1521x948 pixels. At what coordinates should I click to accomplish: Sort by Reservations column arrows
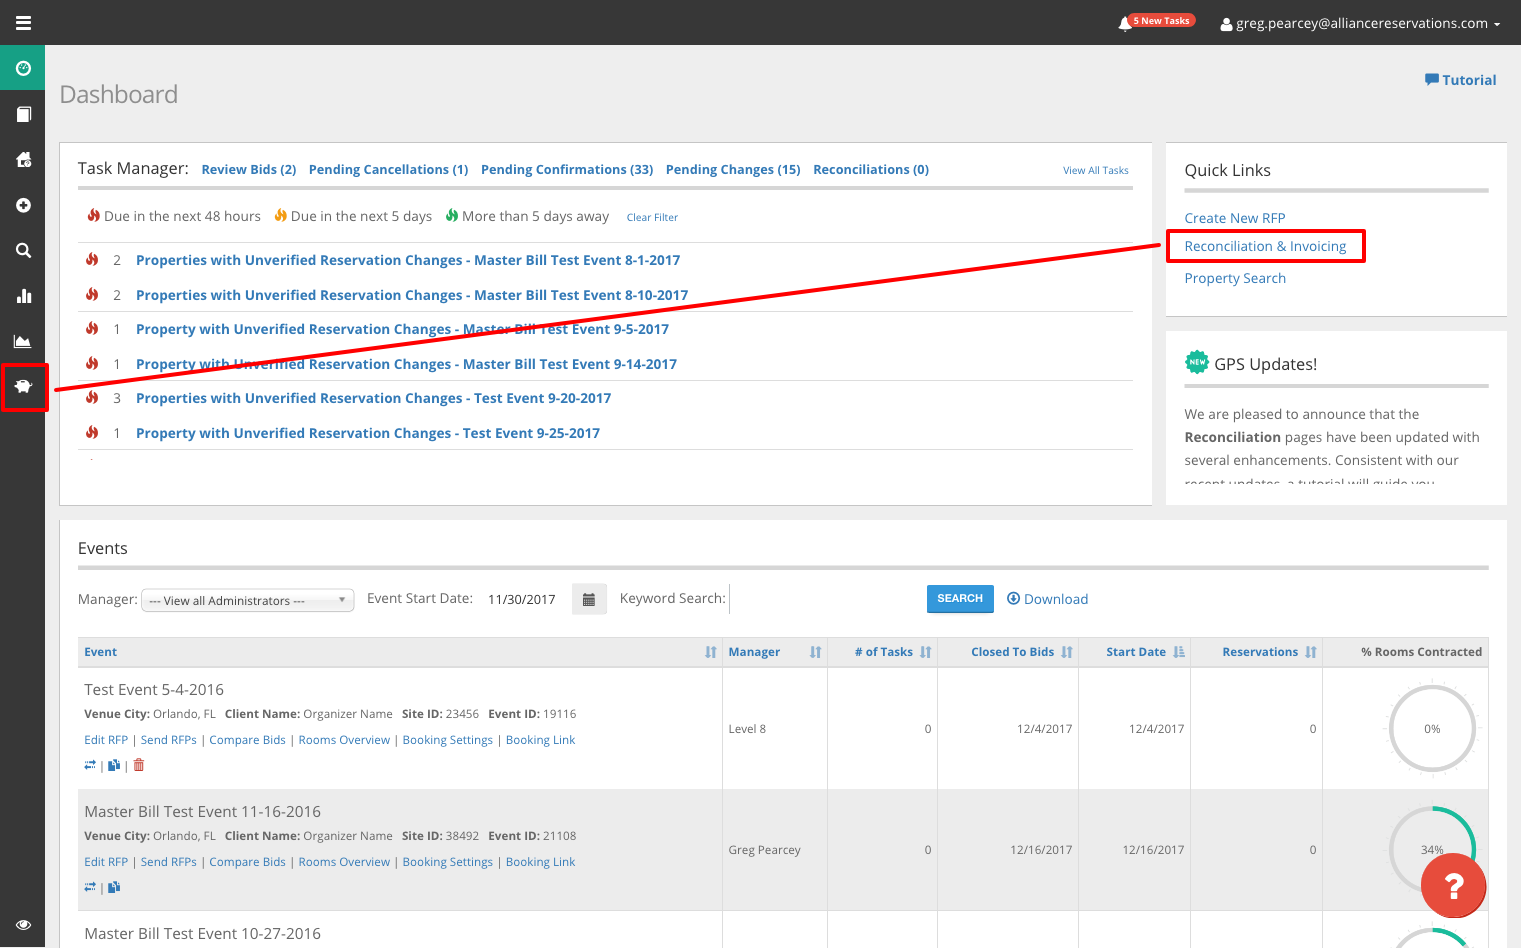click(1310, 652)
